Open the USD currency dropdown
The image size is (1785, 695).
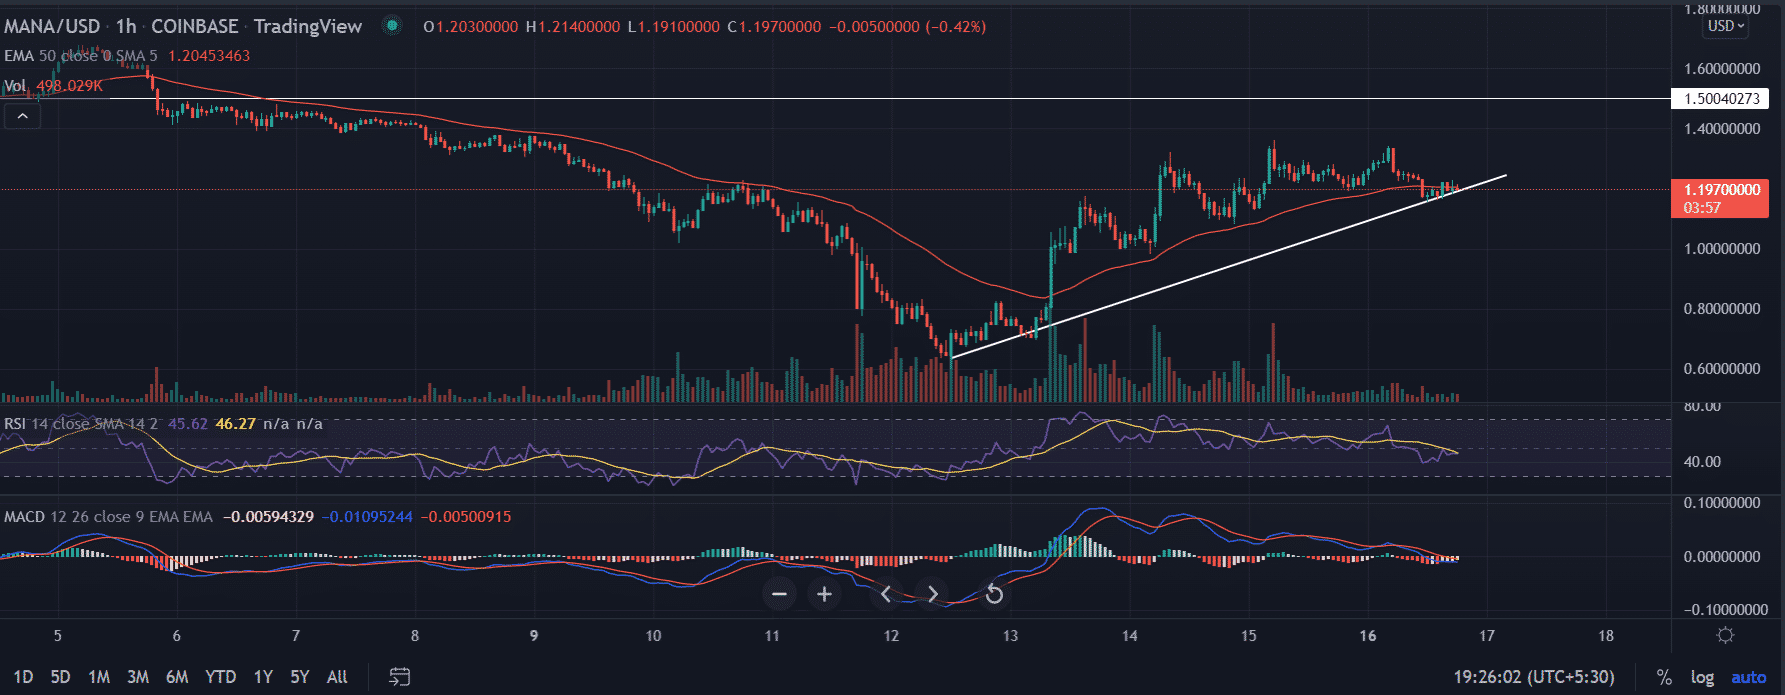click(x=1725, y=26)
